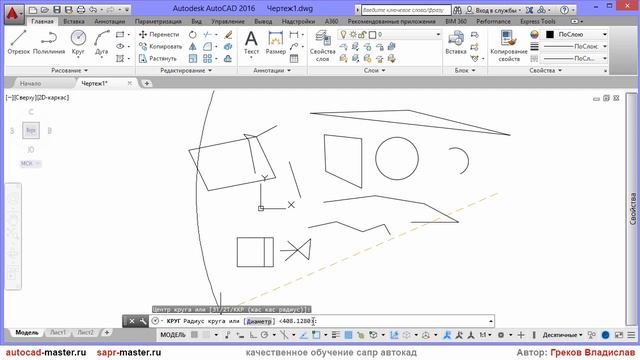Image resolution: width=640 pixels, height=360 pixels.
Task: Click the add layout plus button
Action: (107, 333)
